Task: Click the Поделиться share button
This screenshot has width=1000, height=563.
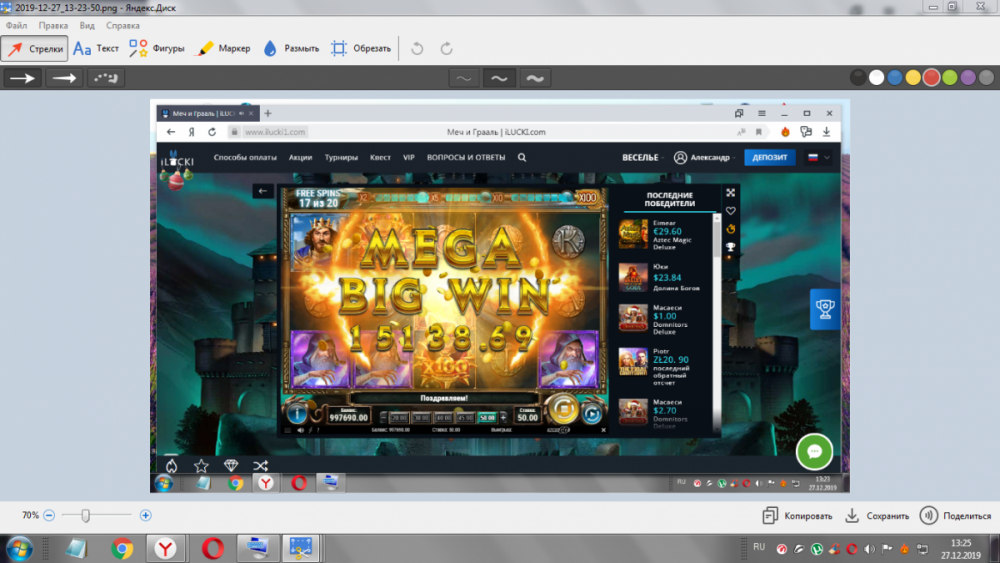Action: (x=955, y=516)
